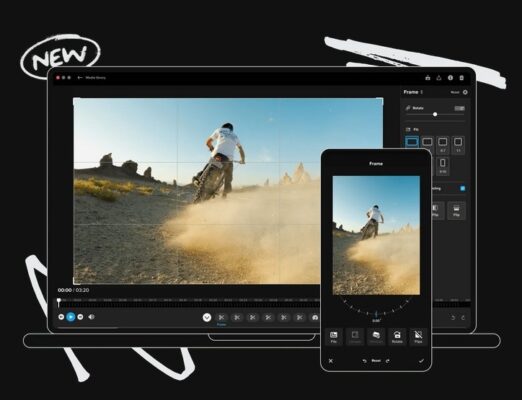Undo the last edit on desktop
The image size is (522, 400).
(x=453, y=318)
